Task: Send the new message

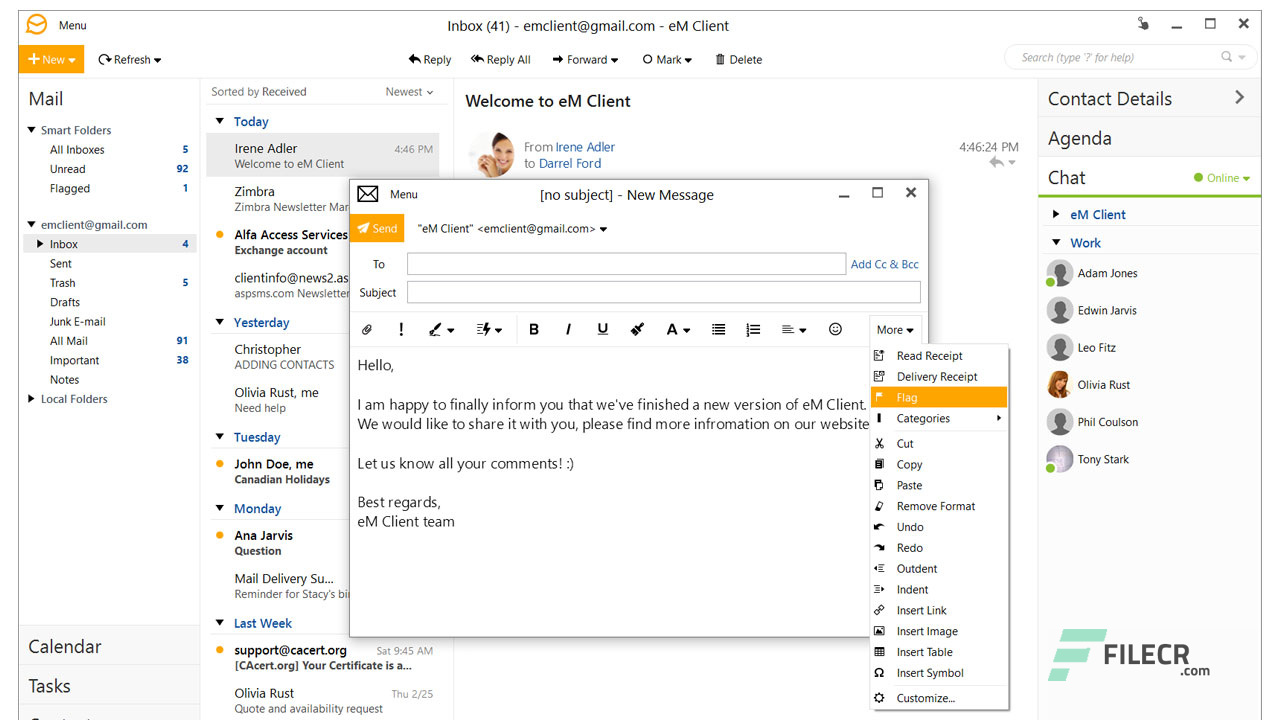Action: [x=377, y=228]
